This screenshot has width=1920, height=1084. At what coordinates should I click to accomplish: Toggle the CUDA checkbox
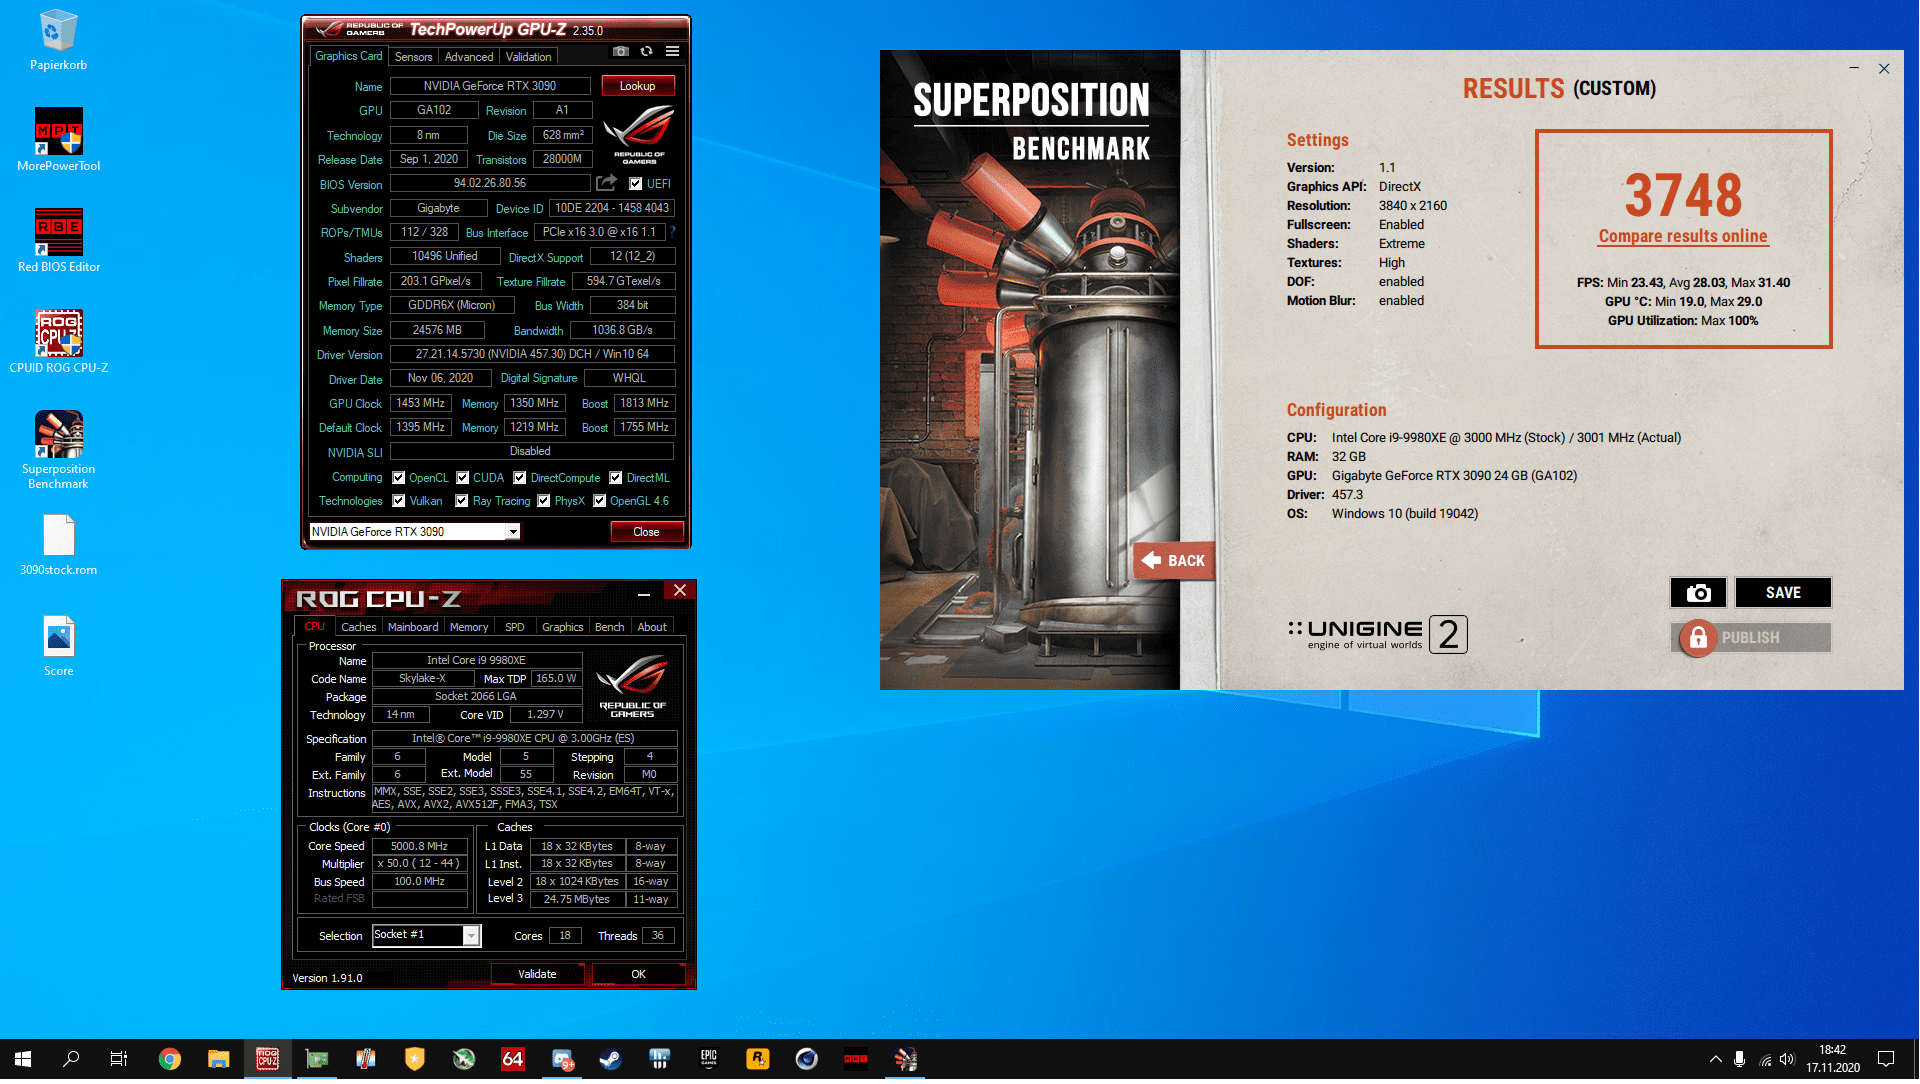(x=463, y=478)
